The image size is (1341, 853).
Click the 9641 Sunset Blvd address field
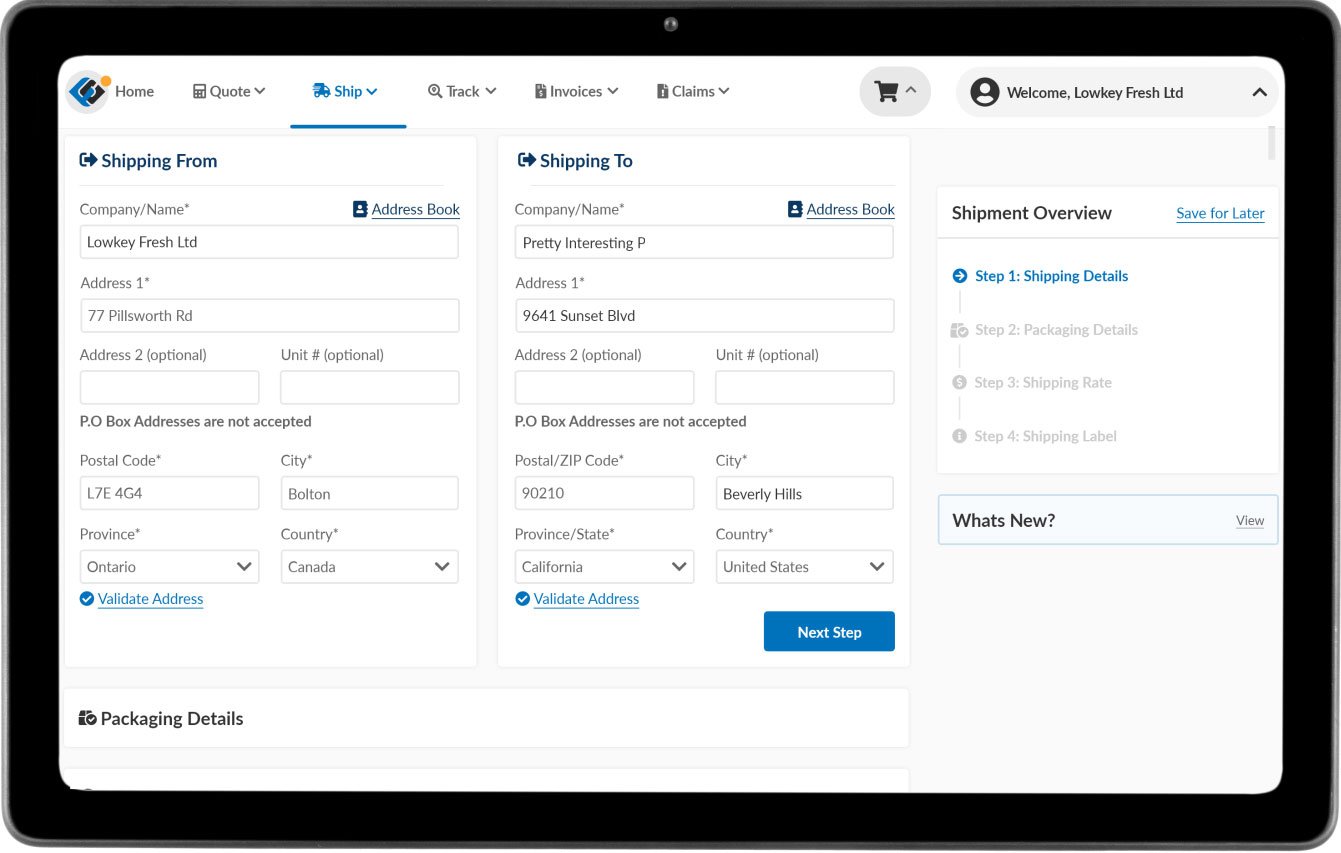(x=704, y=315)
